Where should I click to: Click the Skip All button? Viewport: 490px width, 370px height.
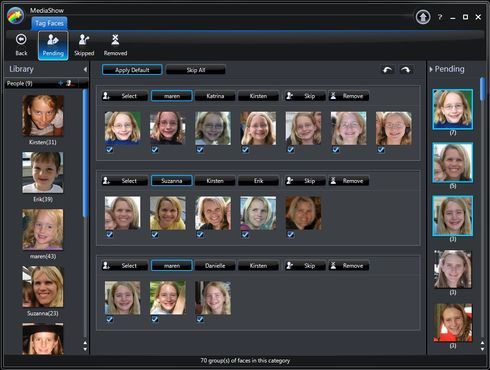pos(196,70)
